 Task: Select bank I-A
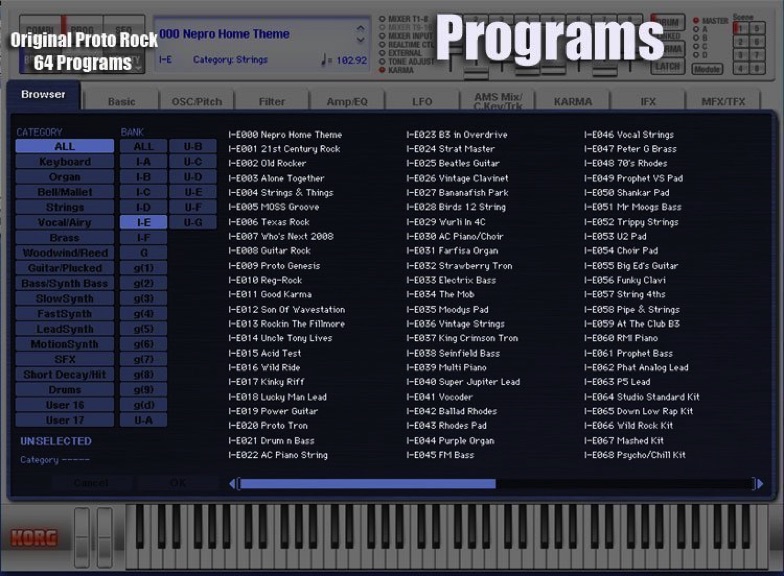(x=144, y=162)
